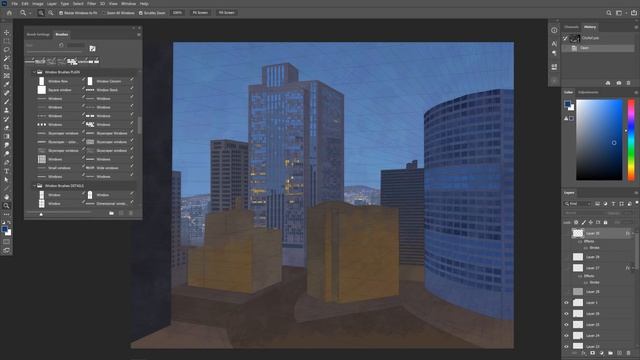
Task: Click the Home icon in the options bar
Action: pyautogui.click(x=9, y=13)
